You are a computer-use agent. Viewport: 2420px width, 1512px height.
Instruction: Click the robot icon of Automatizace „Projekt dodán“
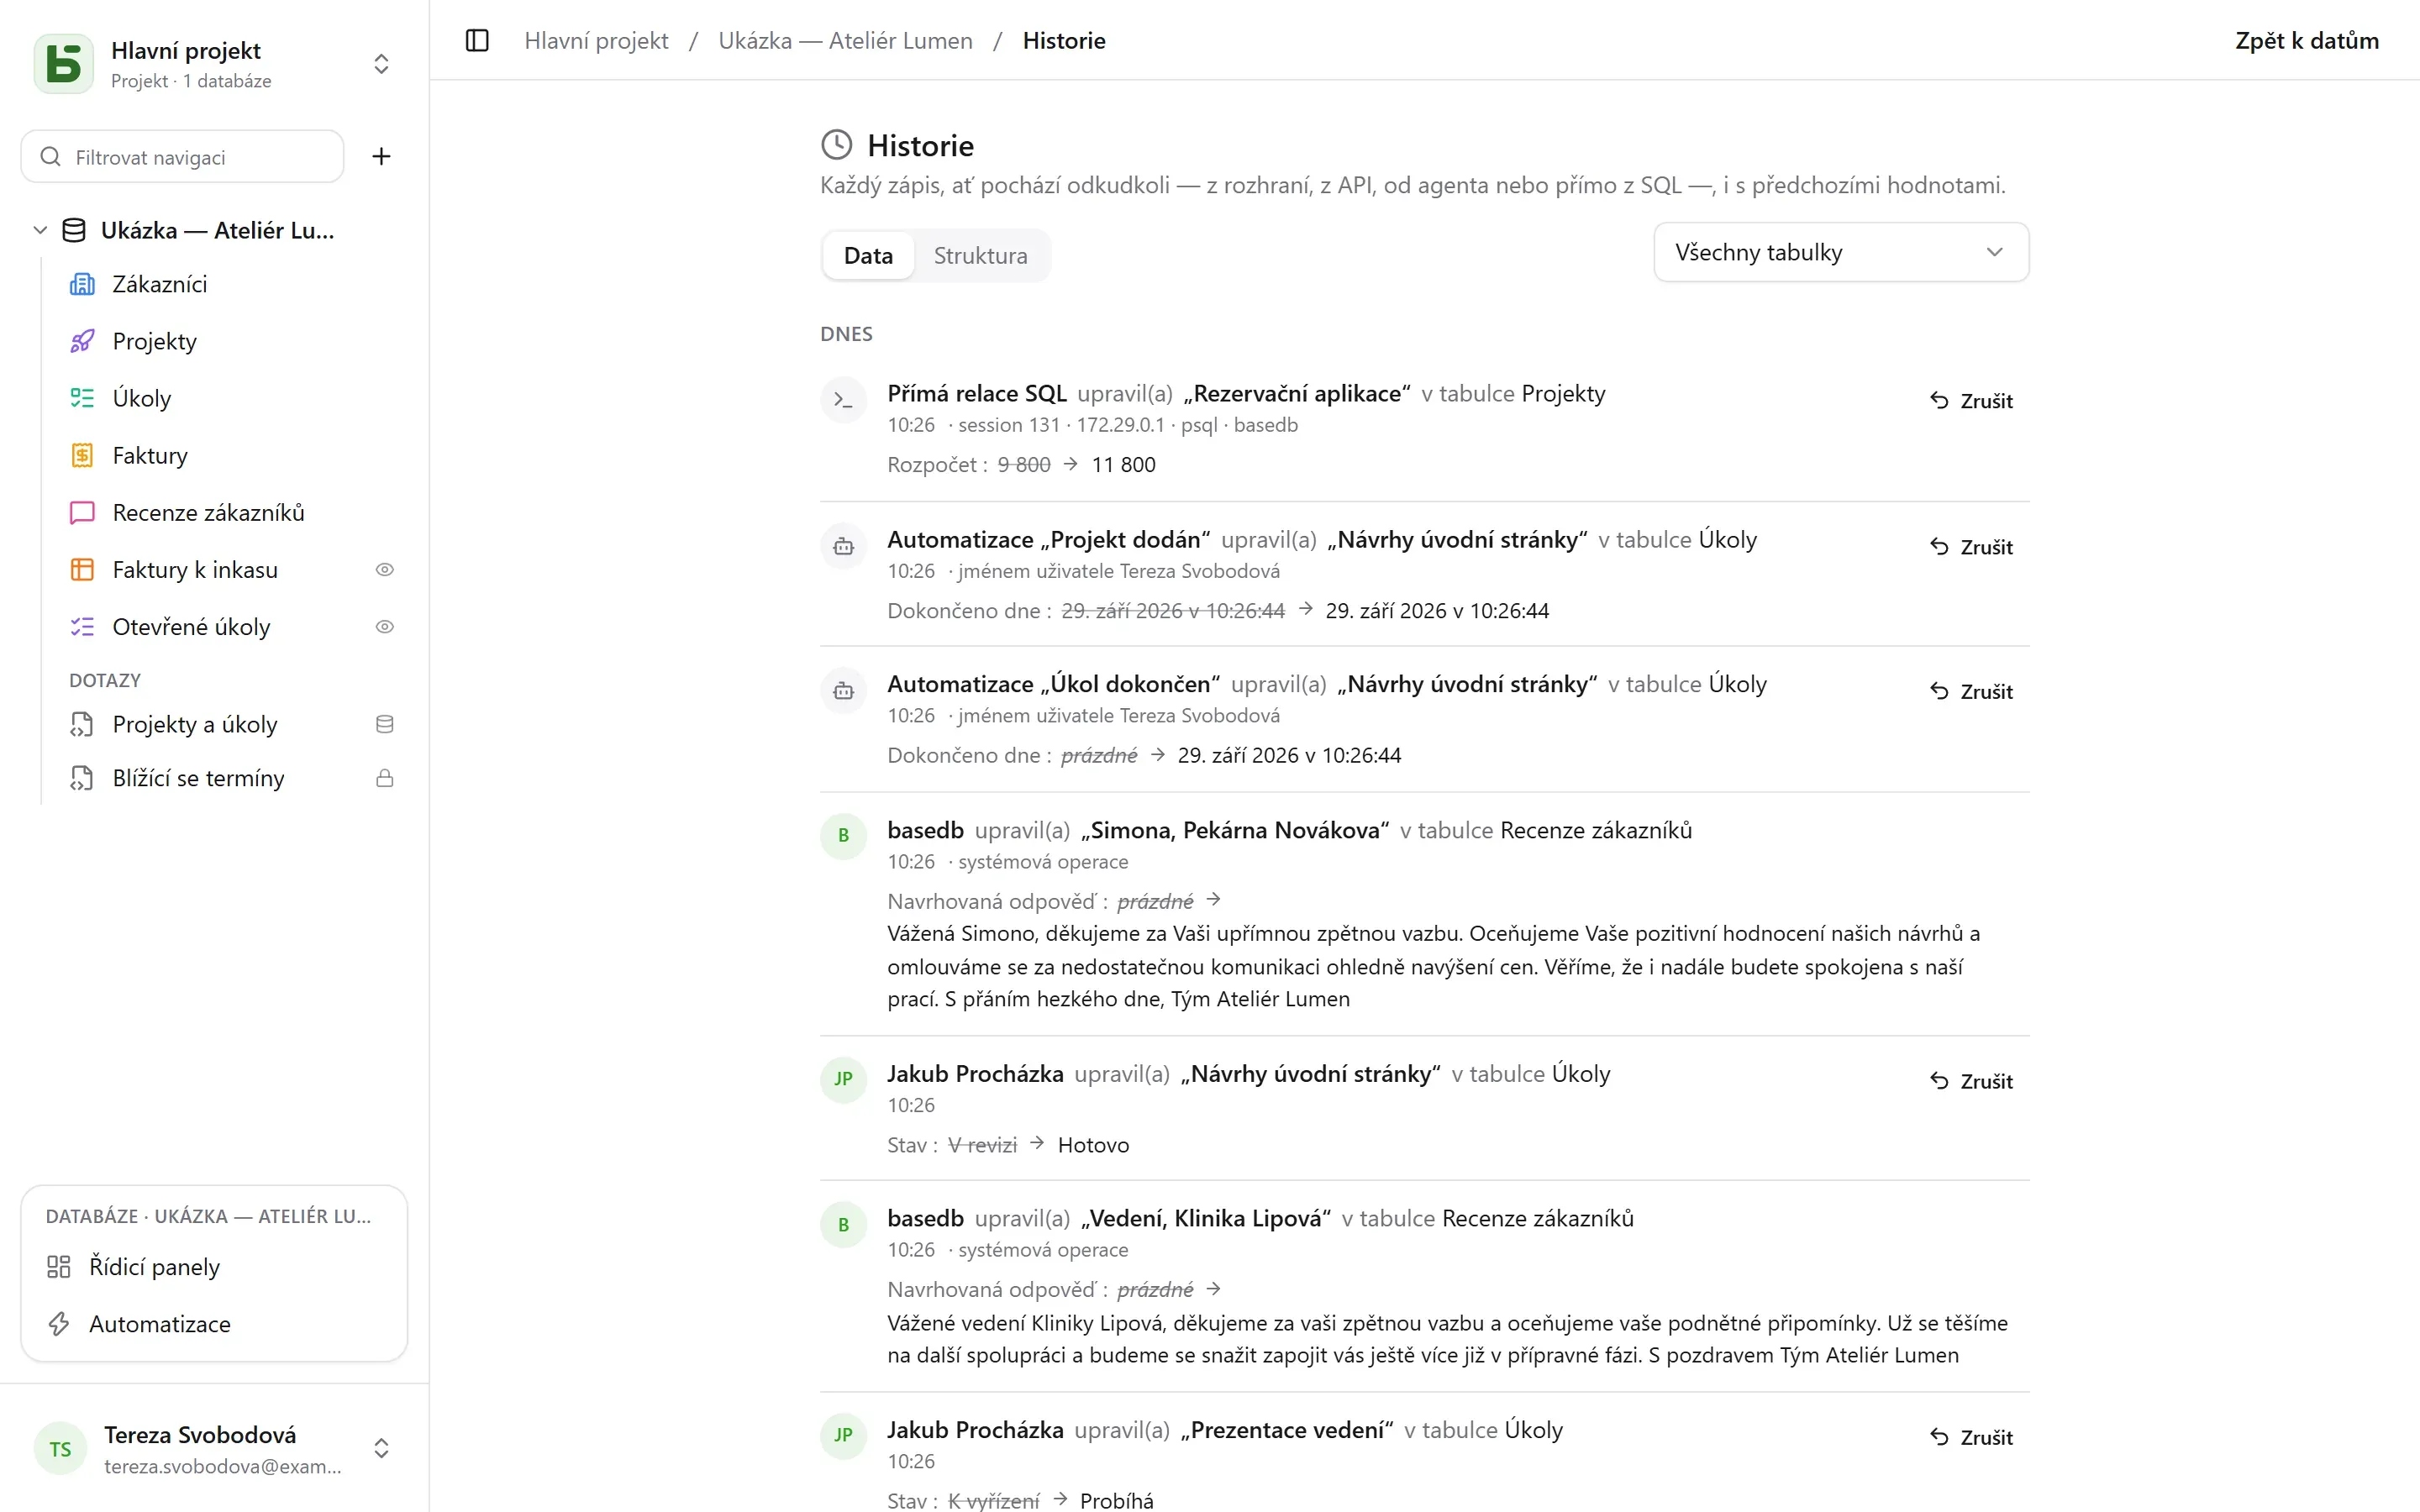click(844, 546)
